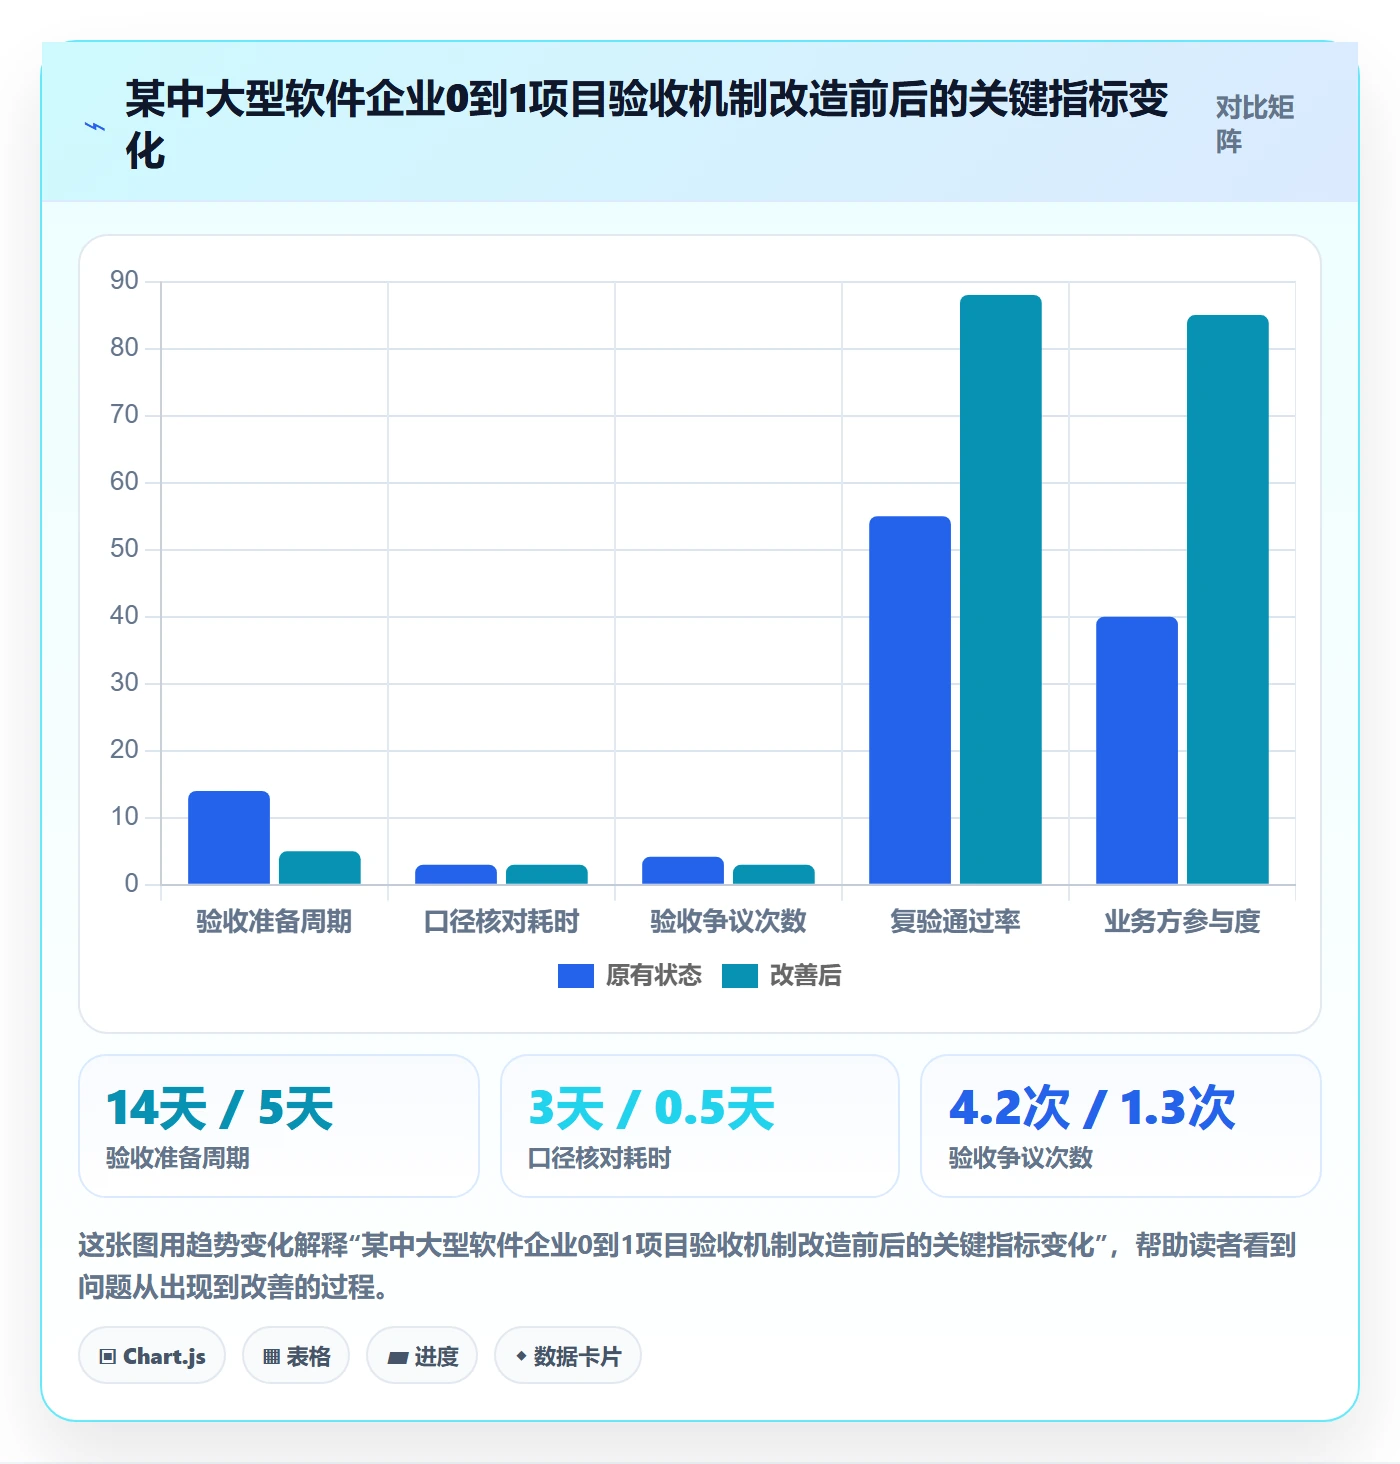
Task: Click the teal 复验通过率 improved bar
Action: point(1001,590)
